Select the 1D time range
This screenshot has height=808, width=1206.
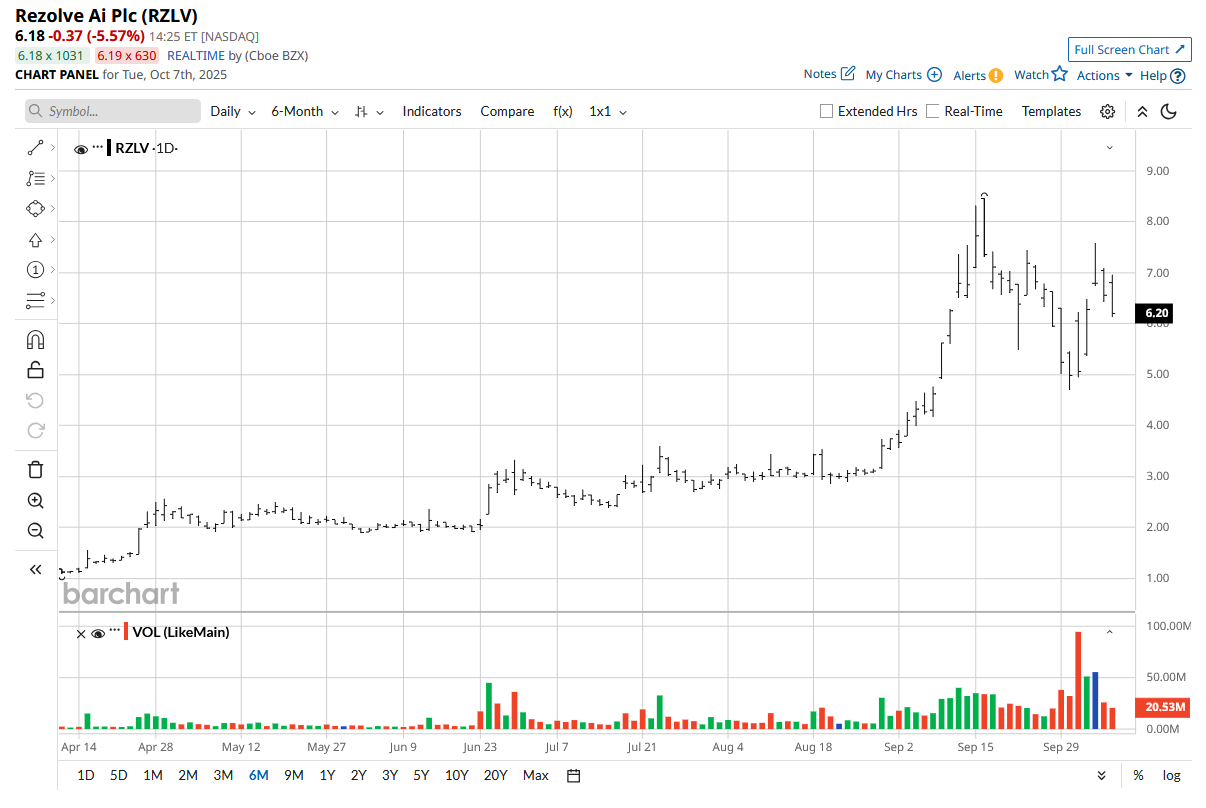point(86,775)
